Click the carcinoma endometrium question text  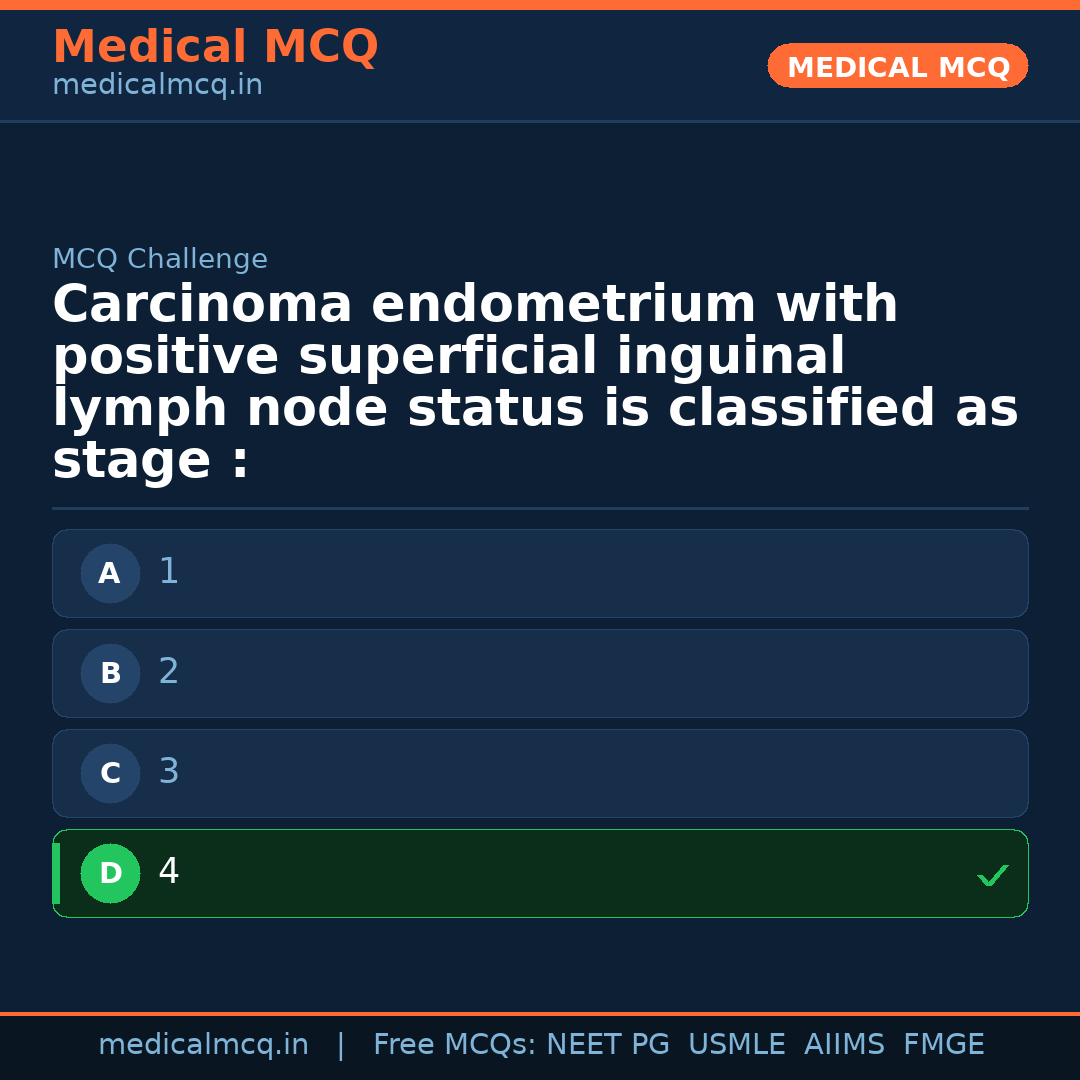point(535,383)
